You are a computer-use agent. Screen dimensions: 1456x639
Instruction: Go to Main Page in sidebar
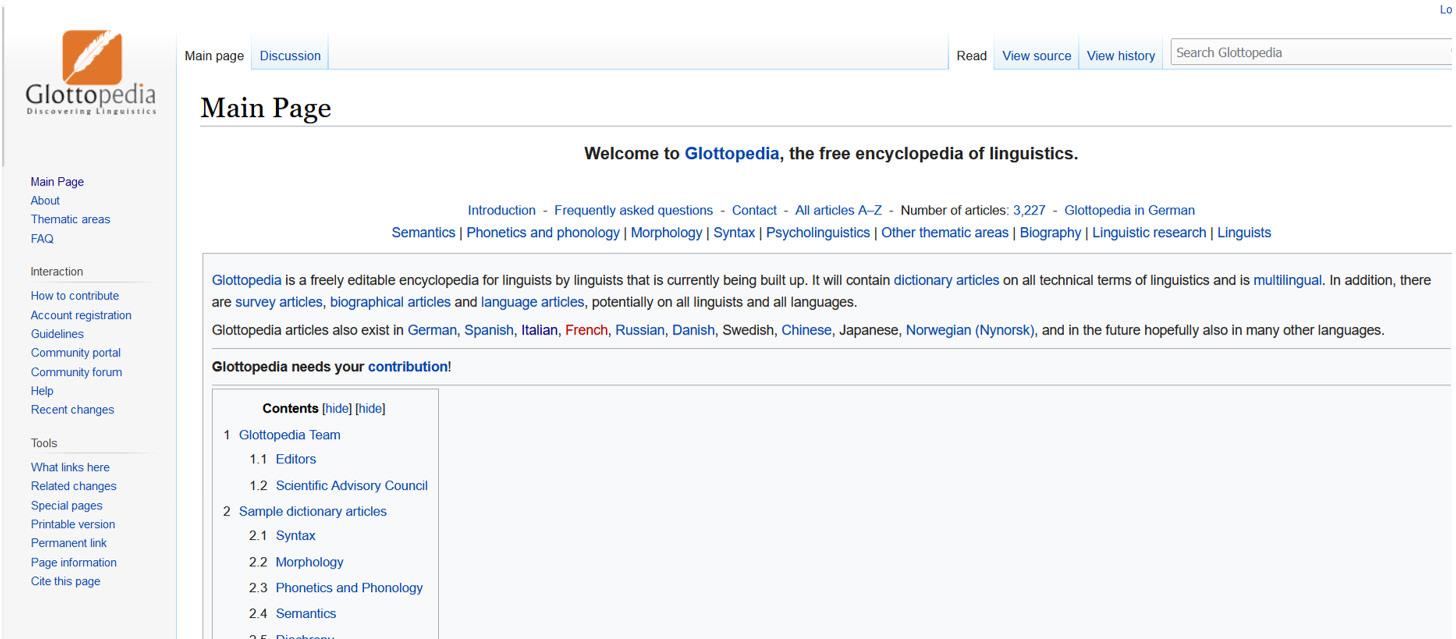[57, 182]
